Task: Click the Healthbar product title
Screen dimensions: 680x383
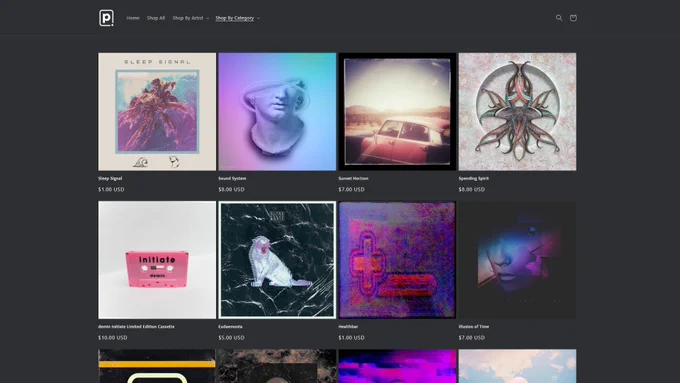Action: (348, 327)
